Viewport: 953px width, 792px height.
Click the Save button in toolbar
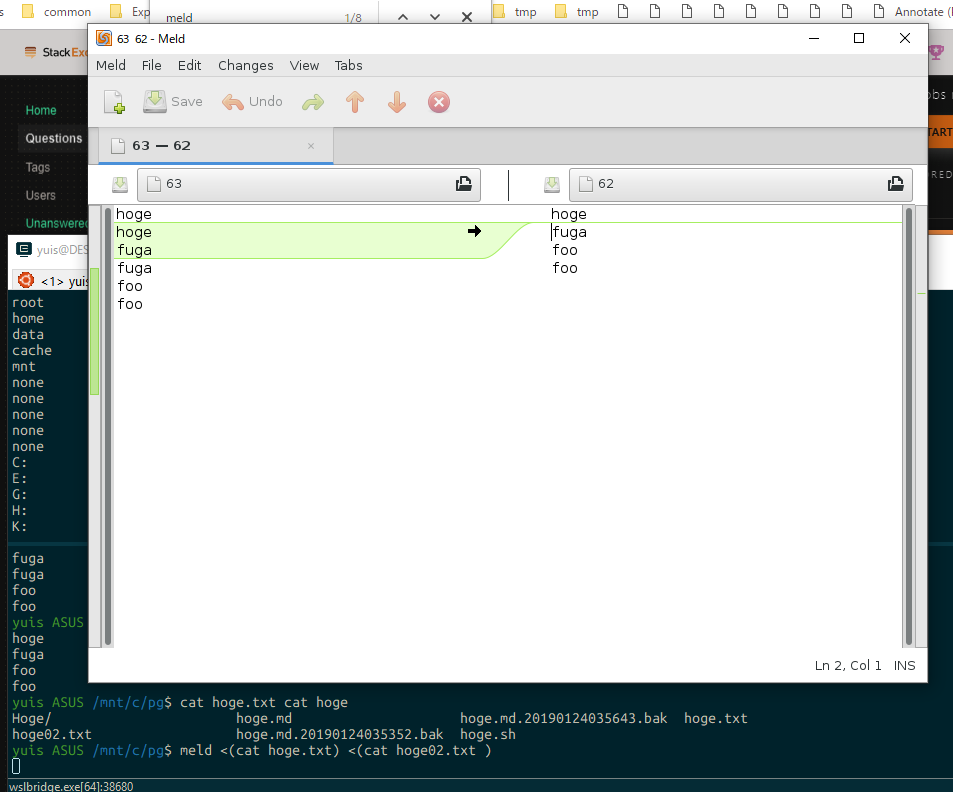point(173,102)
